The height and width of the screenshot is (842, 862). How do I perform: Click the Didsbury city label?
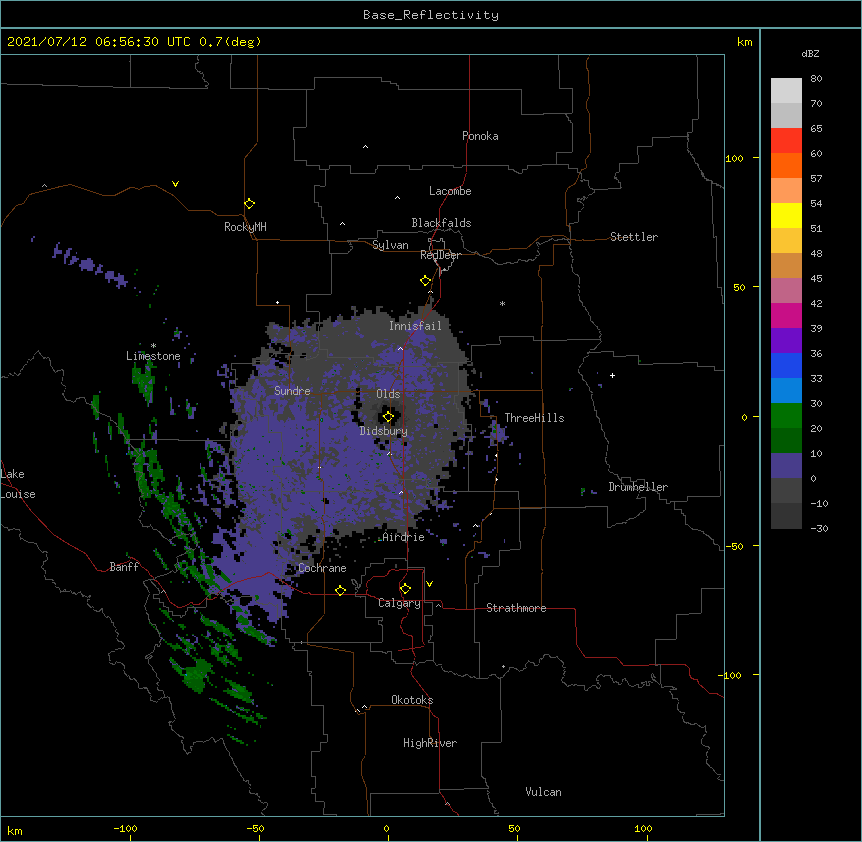pos(383,431)
